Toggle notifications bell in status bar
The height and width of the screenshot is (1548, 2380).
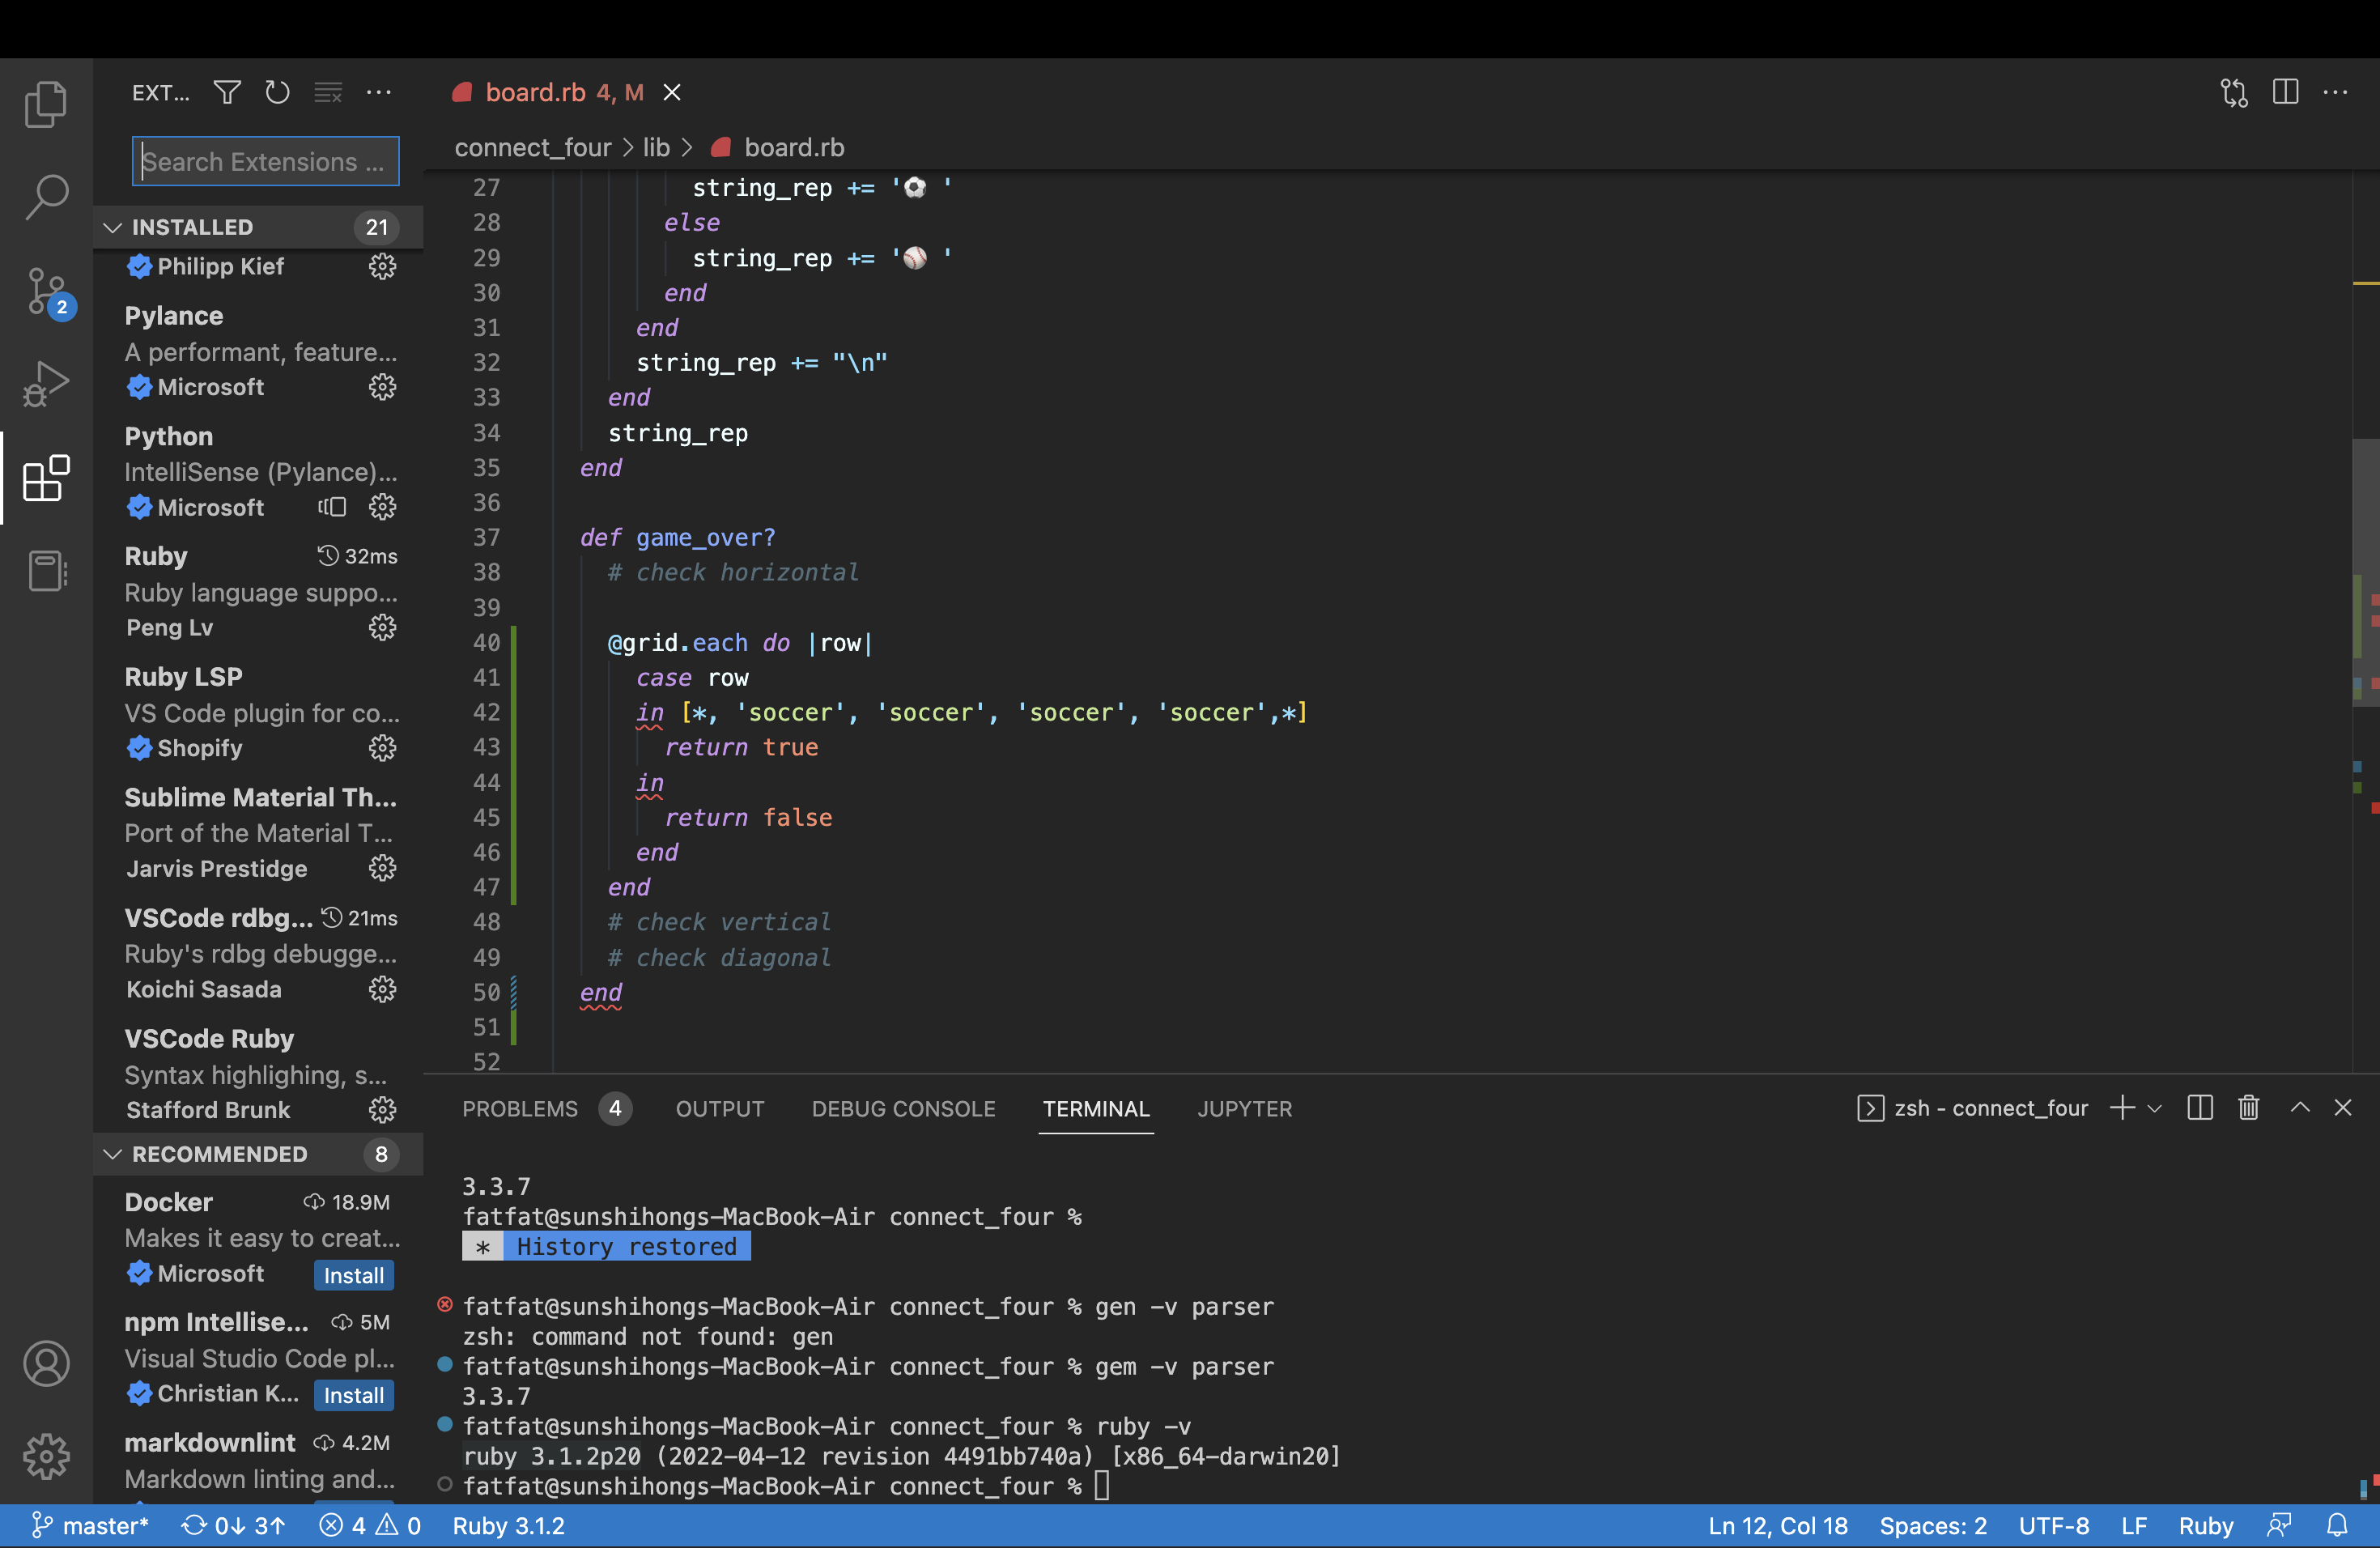2337,1526
